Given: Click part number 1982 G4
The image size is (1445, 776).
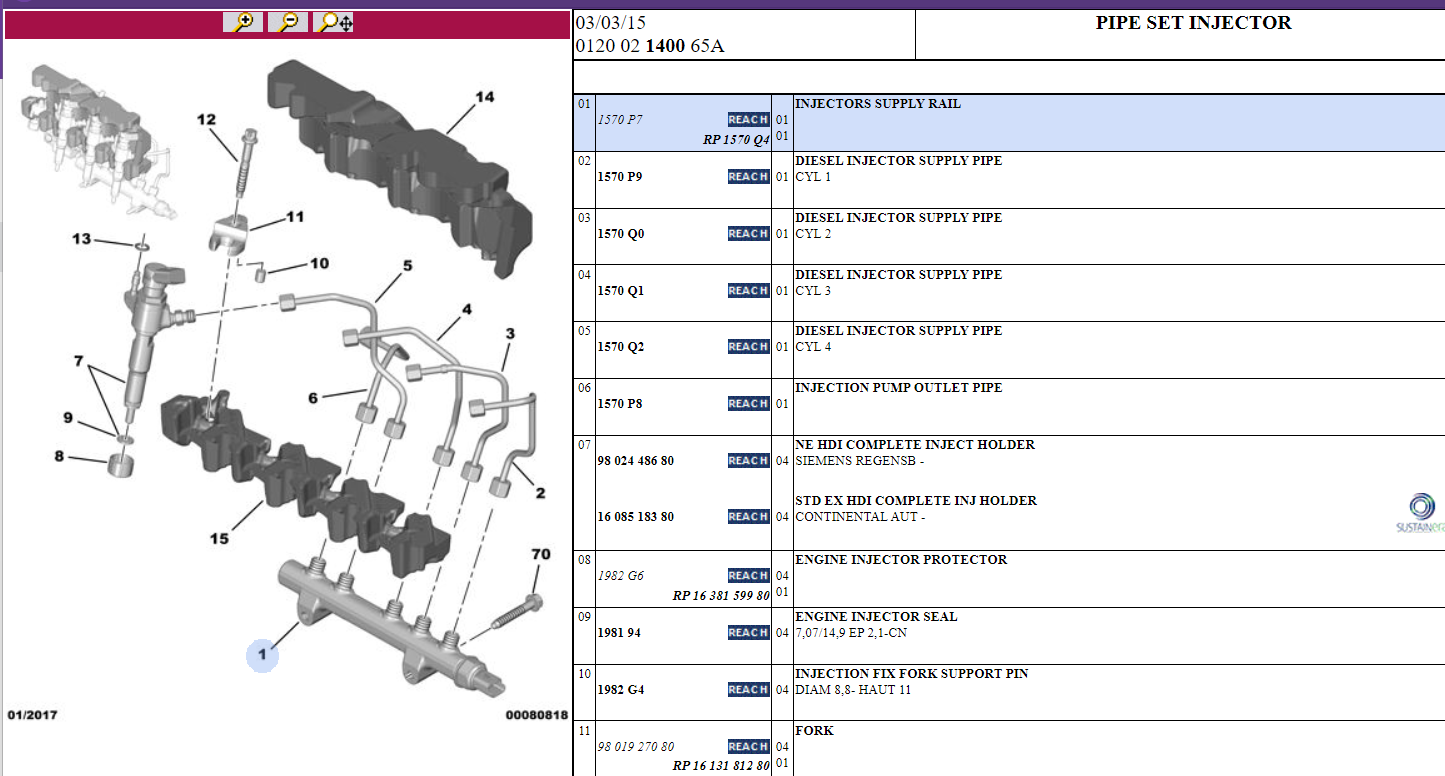Looking at the screenshot, I should [x=621, y=690].
